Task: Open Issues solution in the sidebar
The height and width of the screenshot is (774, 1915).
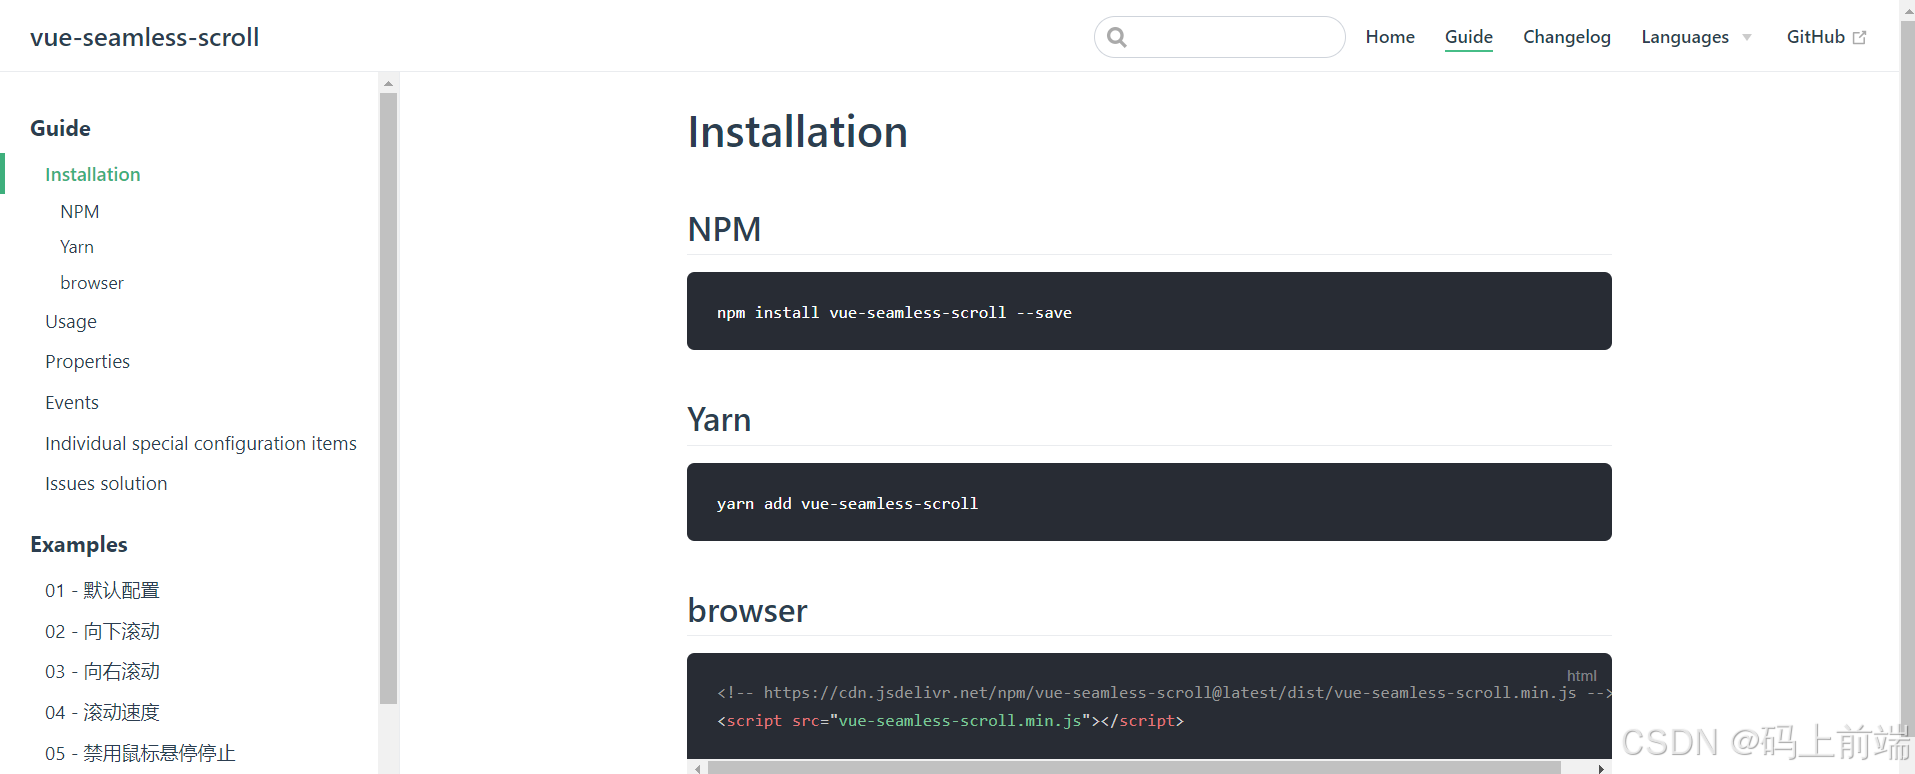Action: pyautogui.click(x=106, y=484)
